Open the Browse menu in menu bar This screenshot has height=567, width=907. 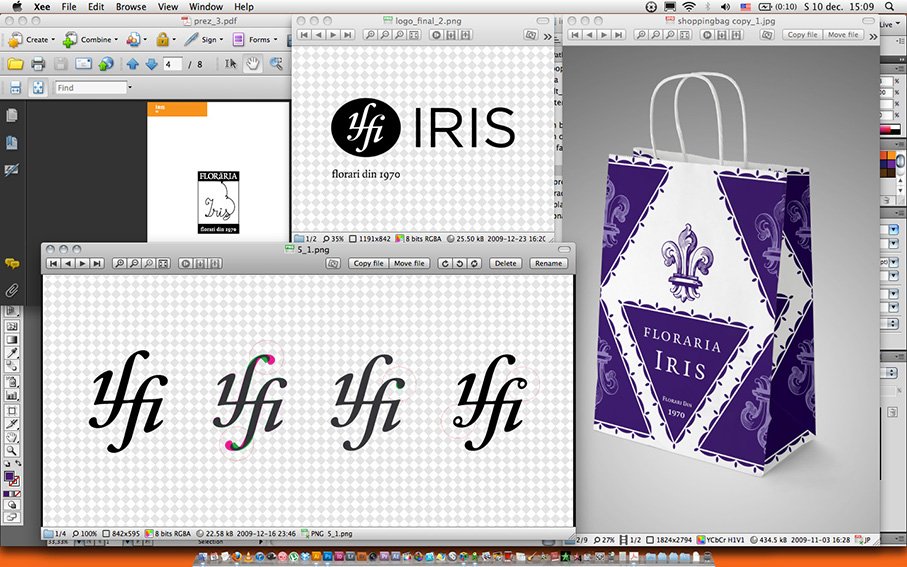pos(130,7)
